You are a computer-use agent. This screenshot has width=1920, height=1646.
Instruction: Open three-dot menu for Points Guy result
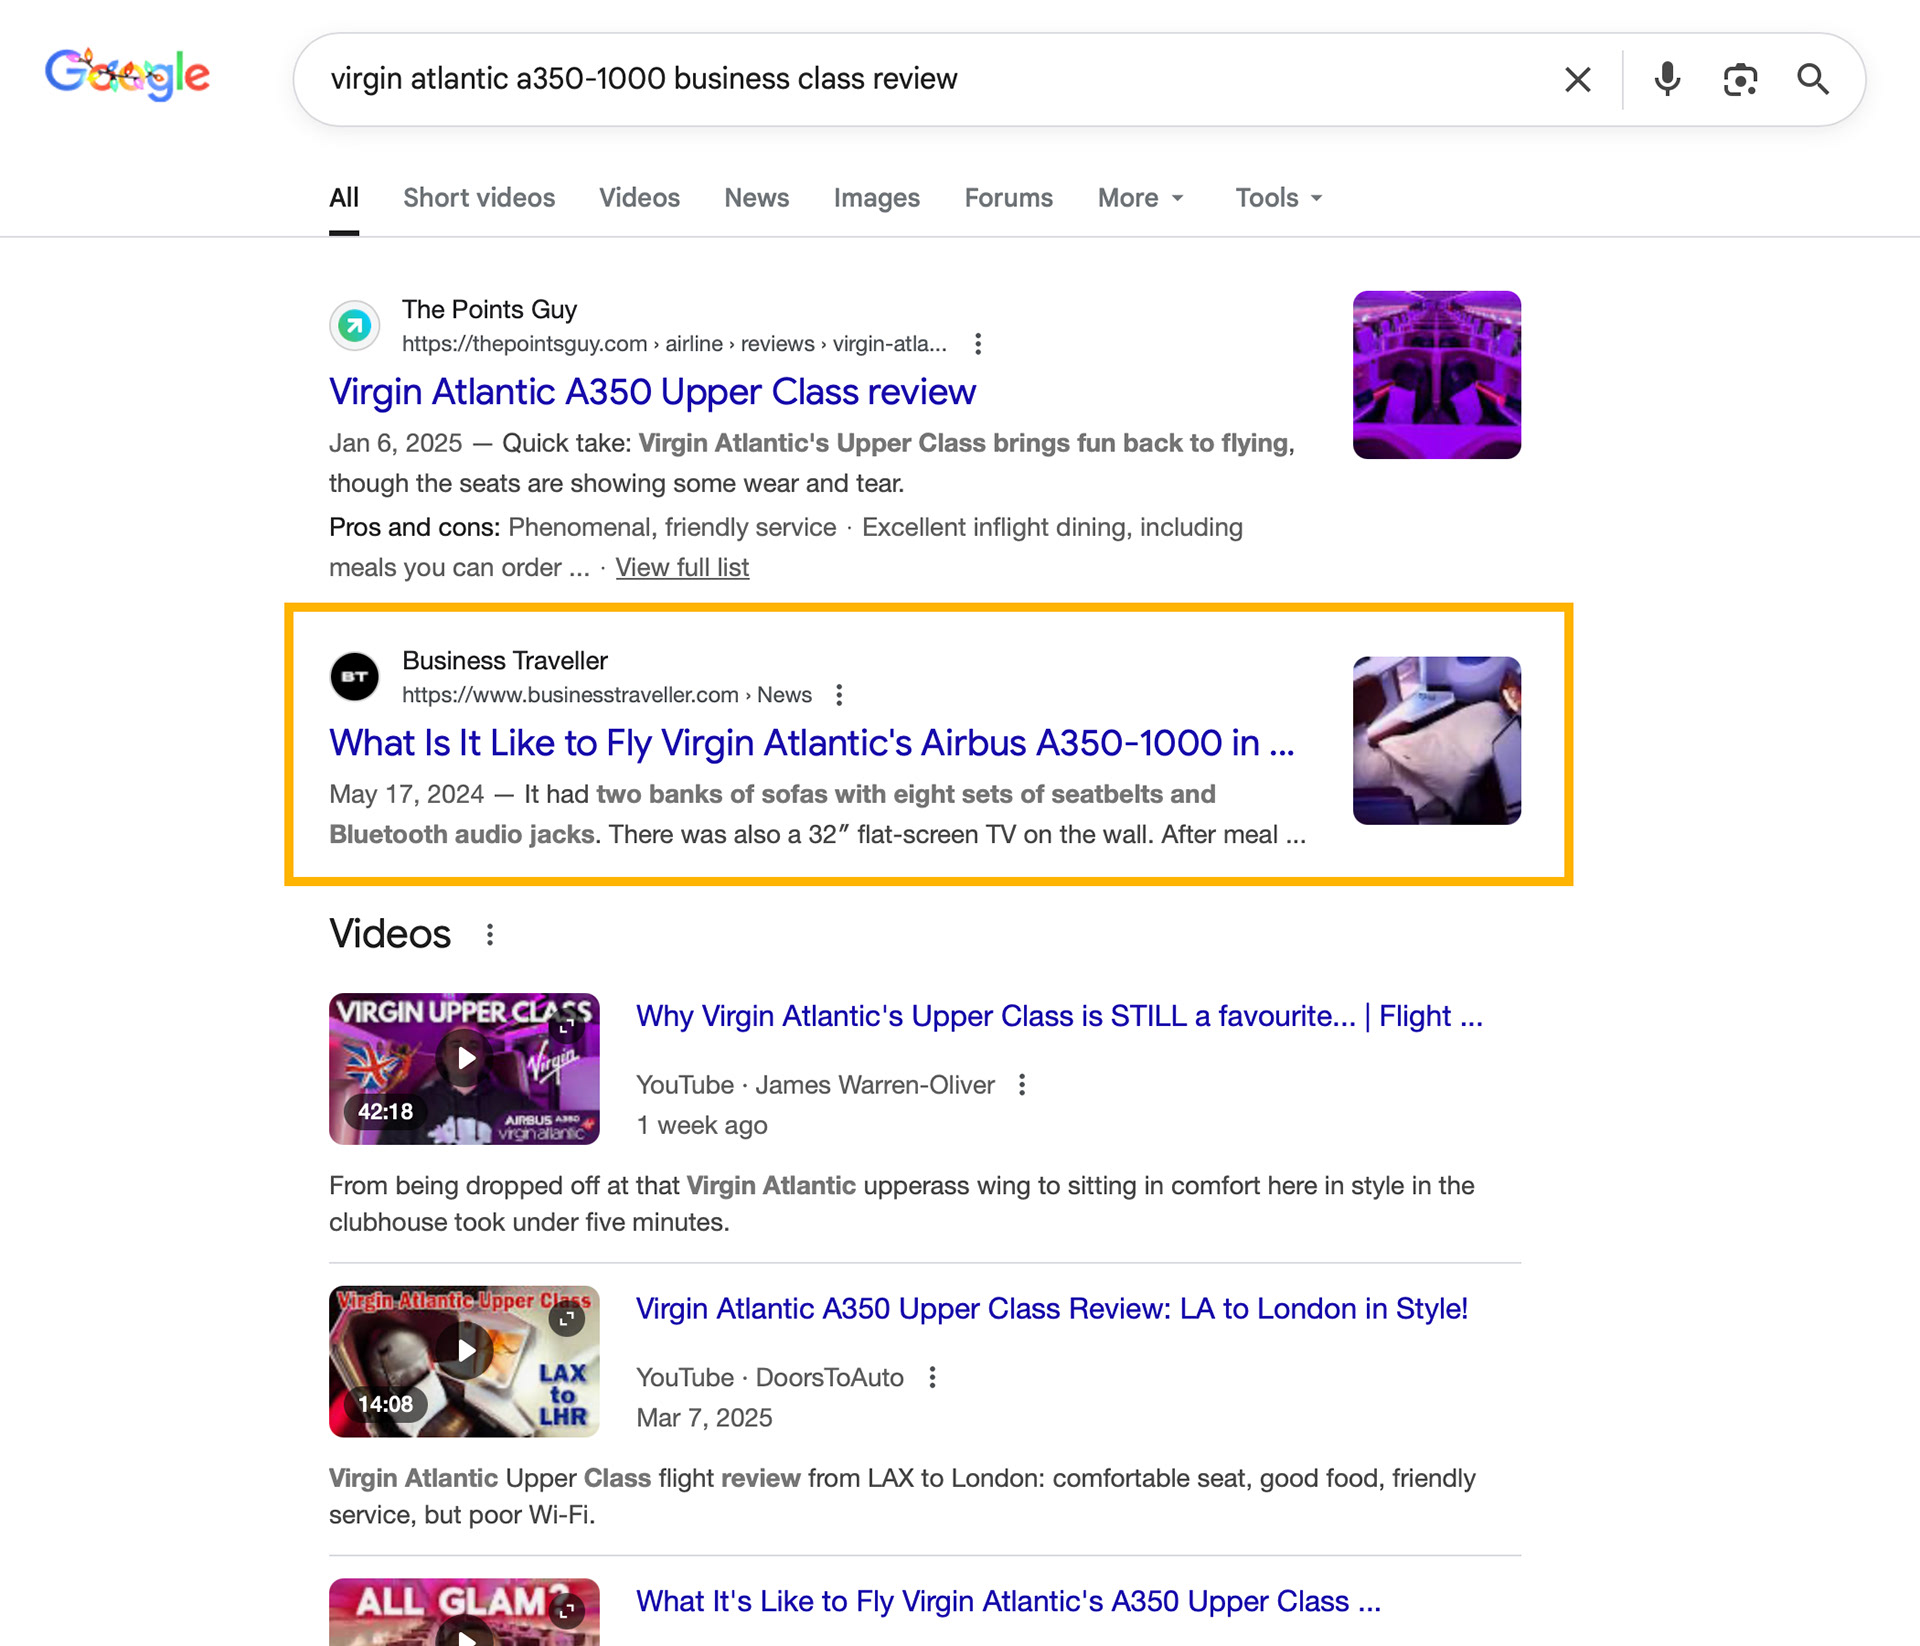[978, 344]
